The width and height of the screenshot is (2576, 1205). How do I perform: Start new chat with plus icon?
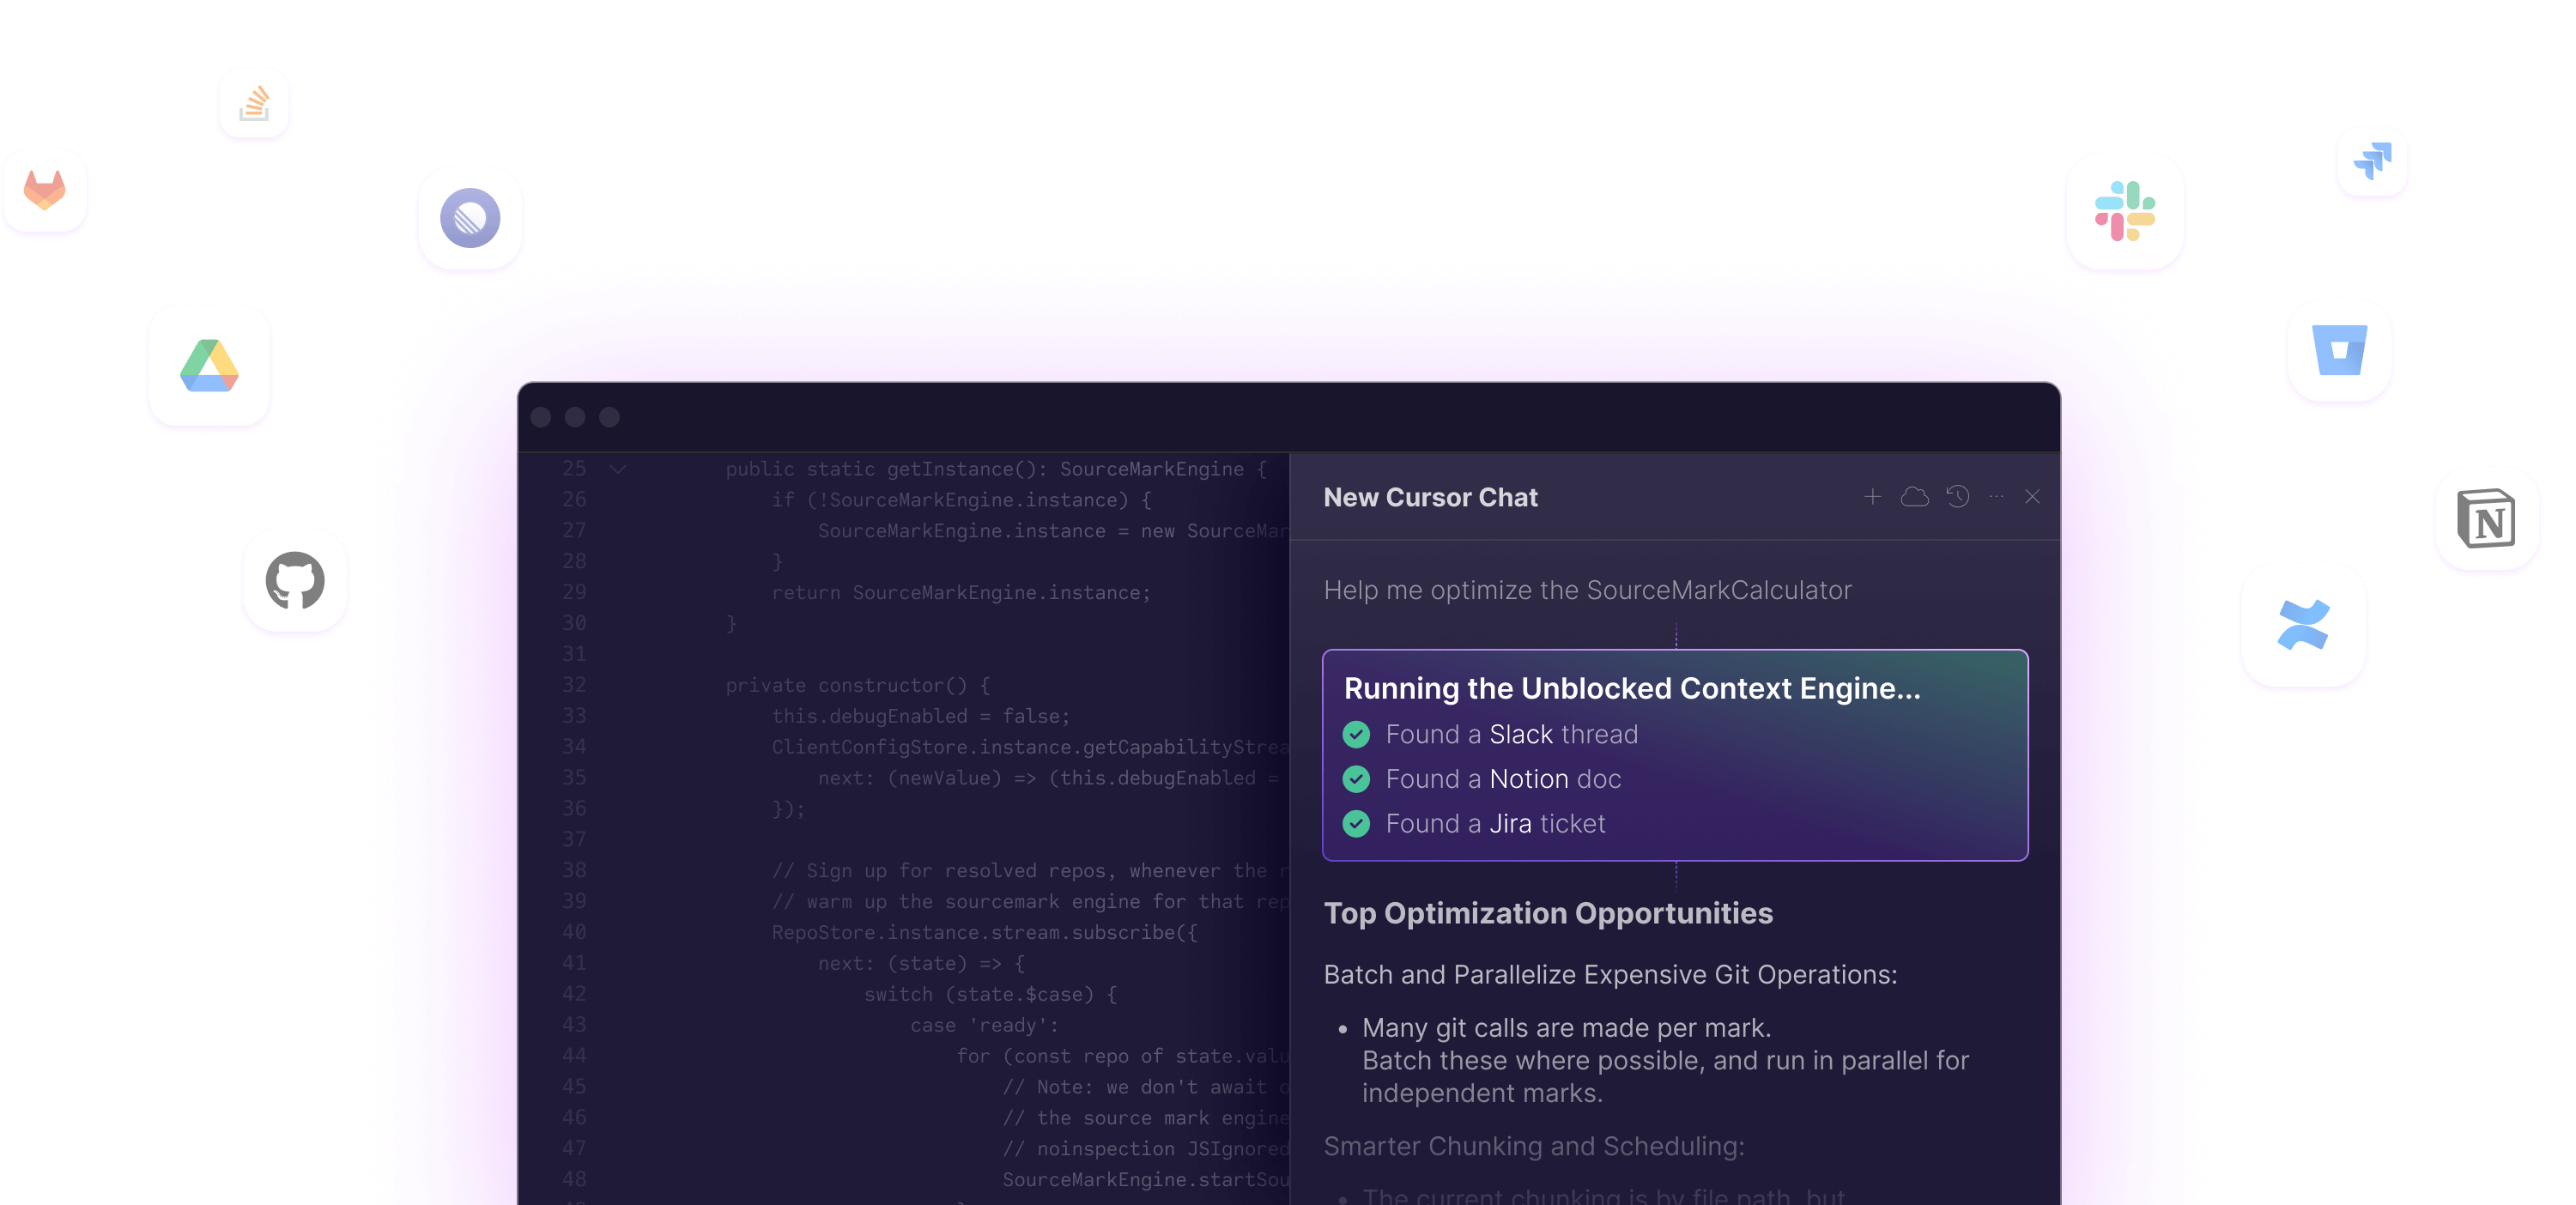(1873, 496)
